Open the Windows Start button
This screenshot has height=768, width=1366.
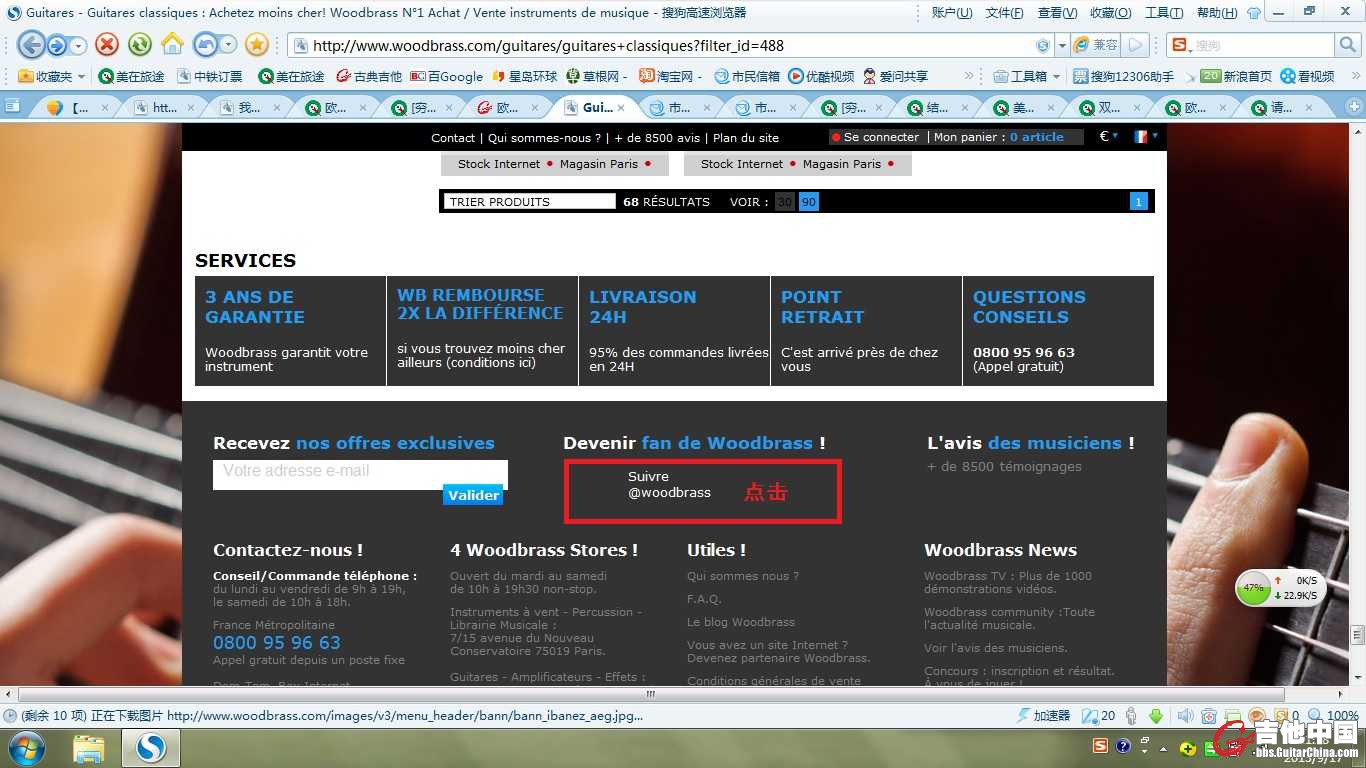point(27,747)
